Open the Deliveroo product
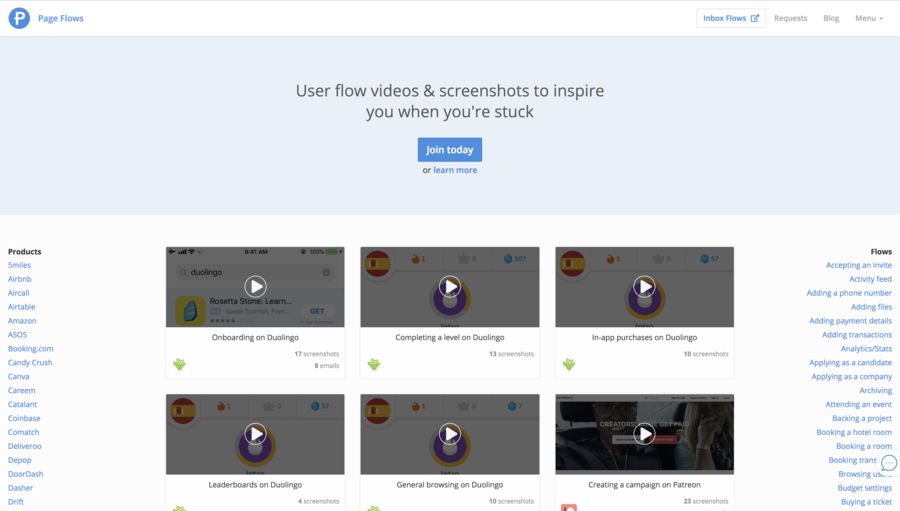Viewport: 900px width, 511px height. pos(25,446)
